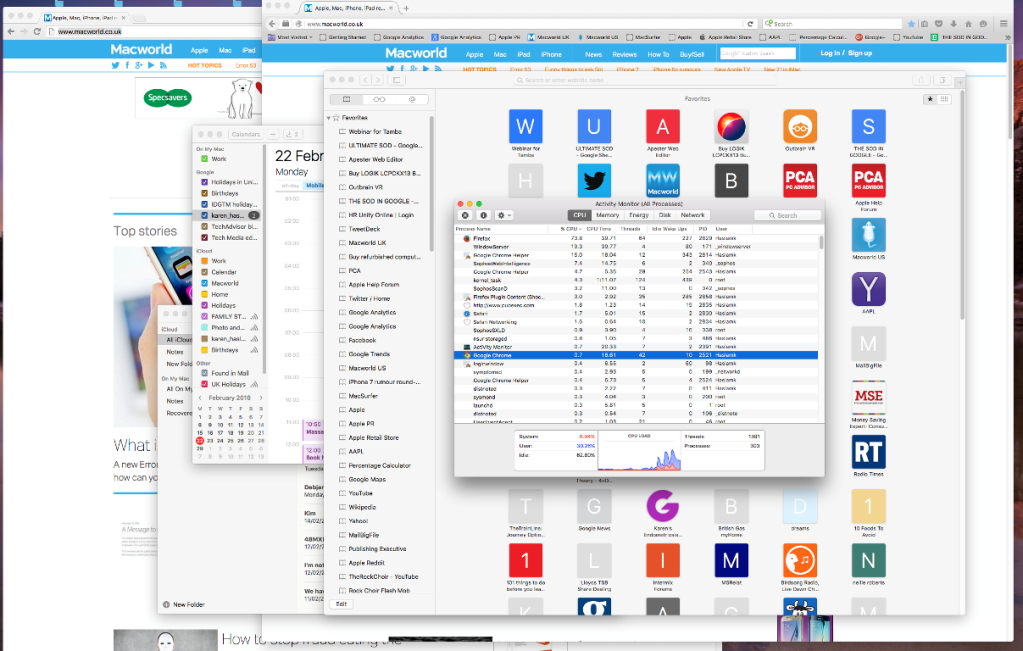Switch Safari favorites to star view
This screenshot has width=1023, height=651.
click(930, 99)
